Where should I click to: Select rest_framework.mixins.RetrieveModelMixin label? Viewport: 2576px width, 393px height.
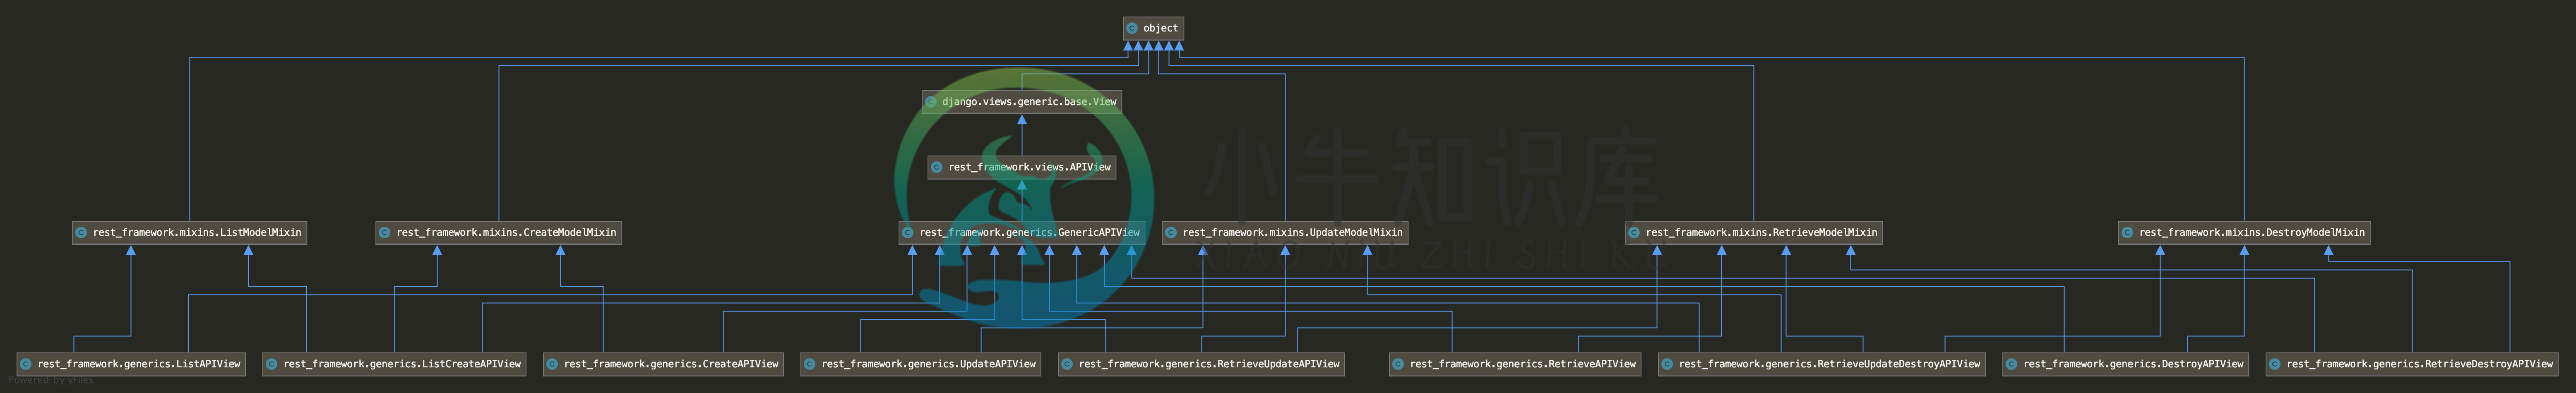point(1761,233)
